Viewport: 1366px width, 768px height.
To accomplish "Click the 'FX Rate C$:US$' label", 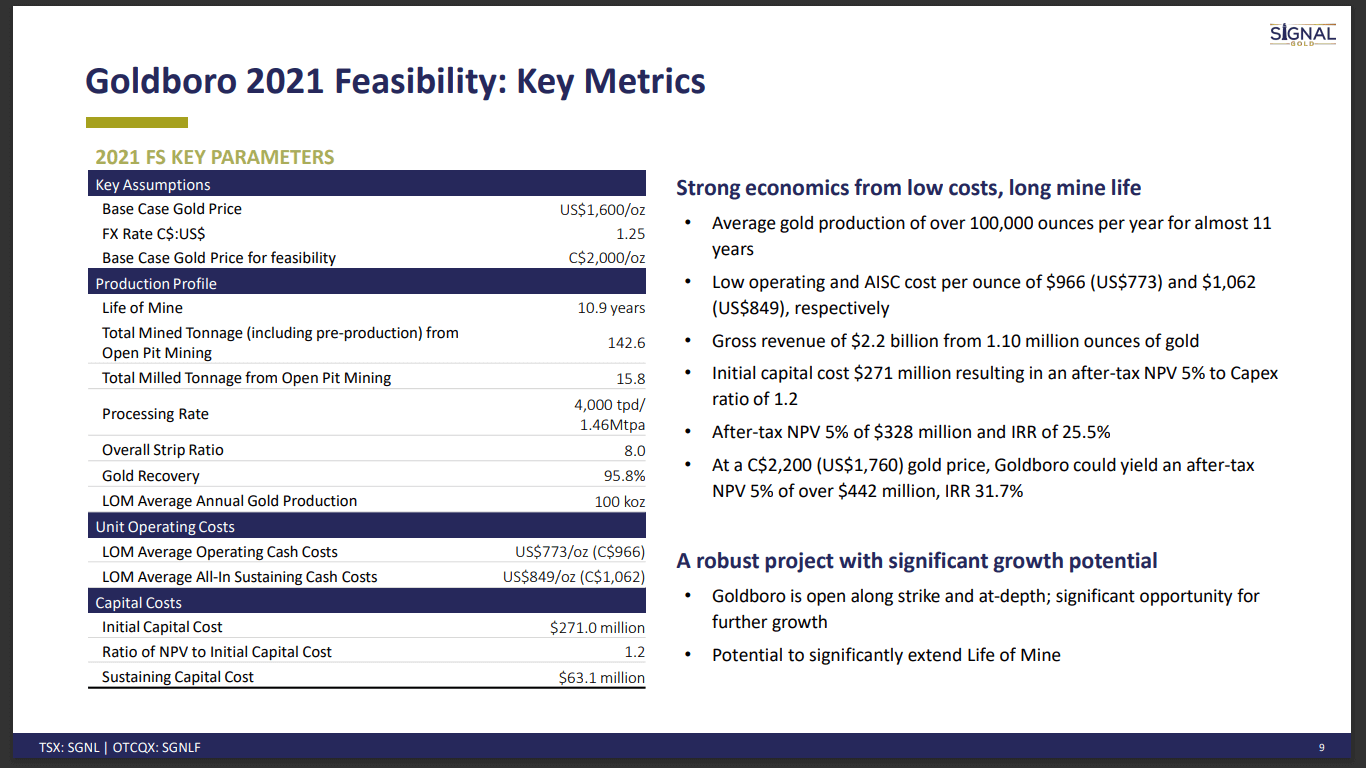I will click(x=154, y=233).
